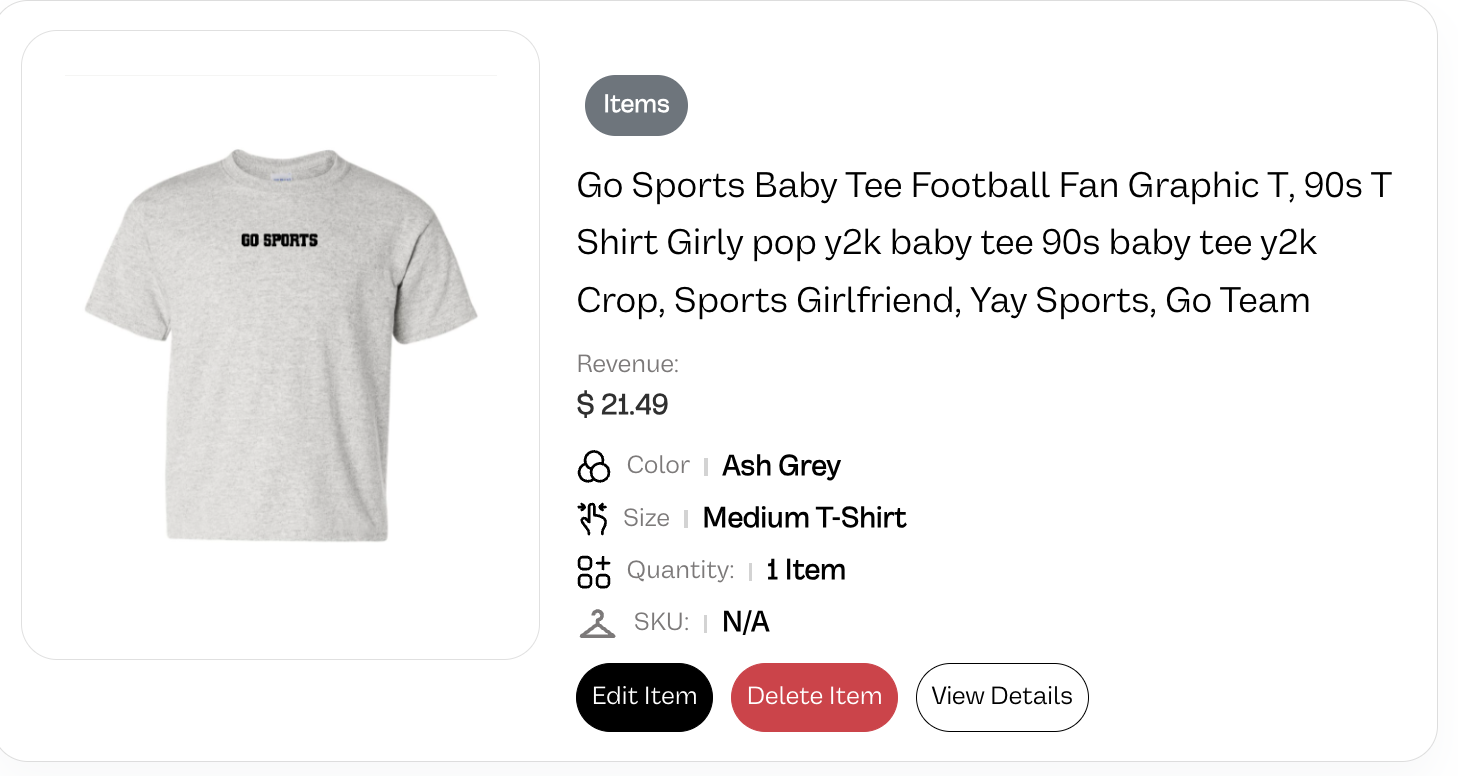Select the Ash Grey color value
This screenshot has height=776, width=1458.
tap(782, 466)
